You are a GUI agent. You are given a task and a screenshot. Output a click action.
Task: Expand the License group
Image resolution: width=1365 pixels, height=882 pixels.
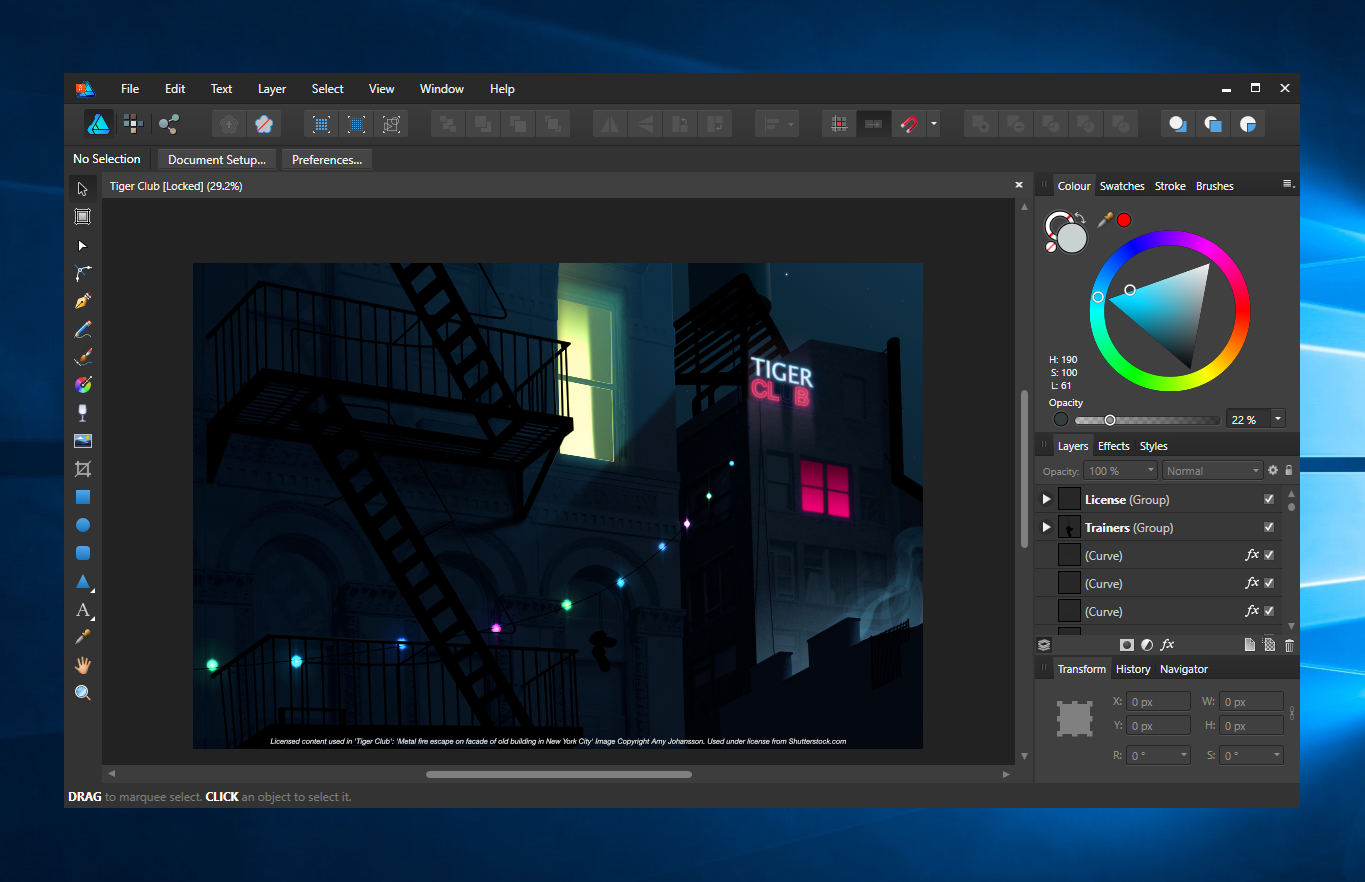[x=1046, y=499]
